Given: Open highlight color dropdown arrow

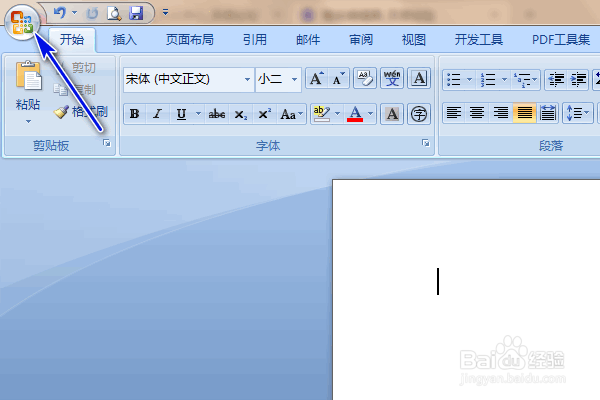Looking at the screenshot, I should [338, 114].
